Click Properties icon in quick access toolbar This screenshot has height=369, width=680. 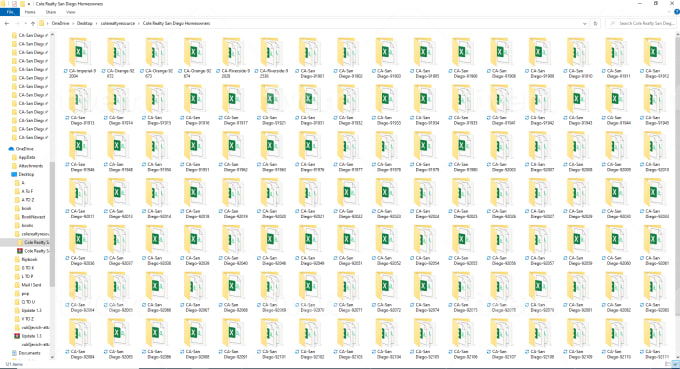click(14, 3)
